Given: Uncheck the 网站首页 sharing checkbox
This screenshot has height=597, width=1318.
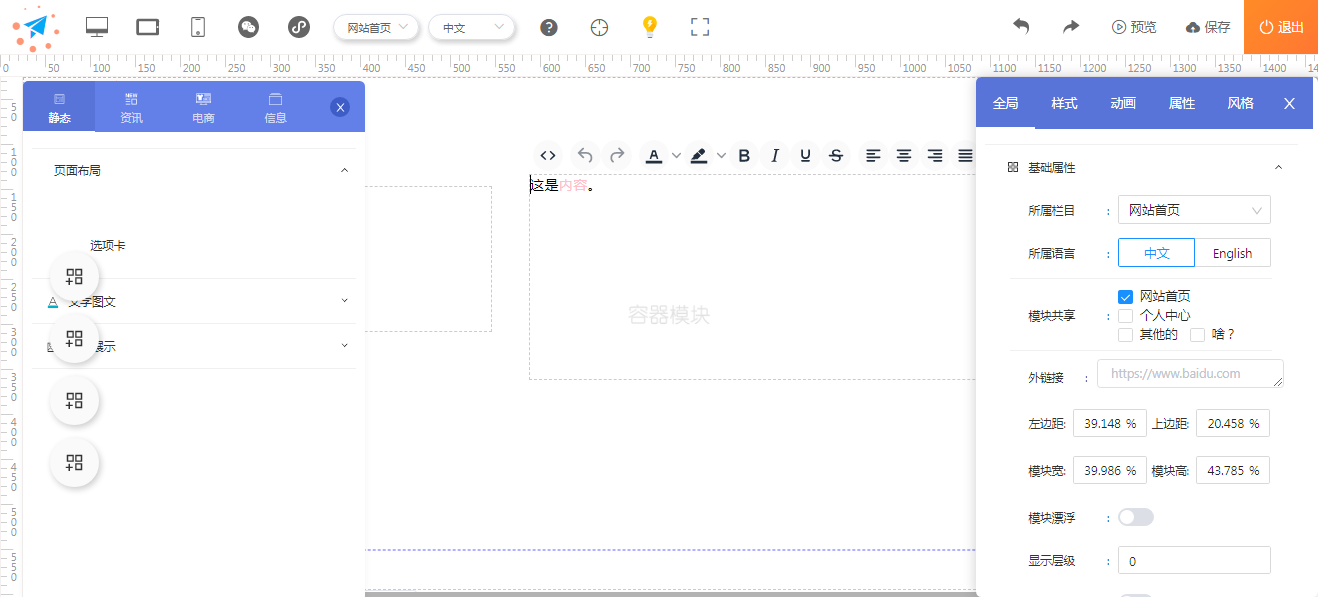Looking at the screenshot, I should pyautogui.click(x=1126, y=297).
